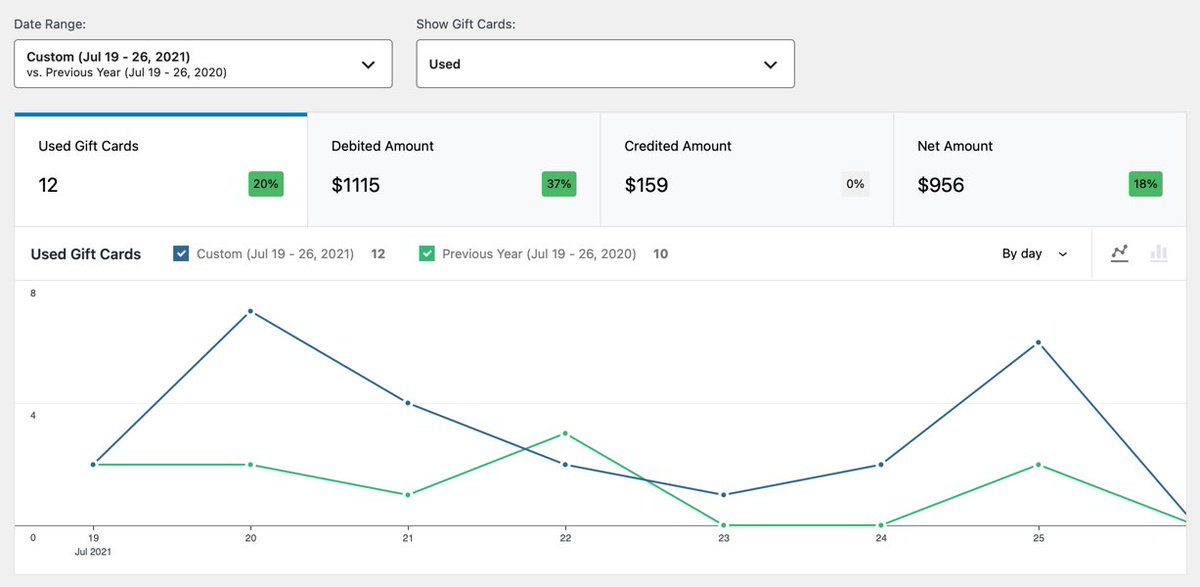This screenshot has height=587, width=1200.
Task: Click the blue data point on Jul 20
Action: point(250,311)
